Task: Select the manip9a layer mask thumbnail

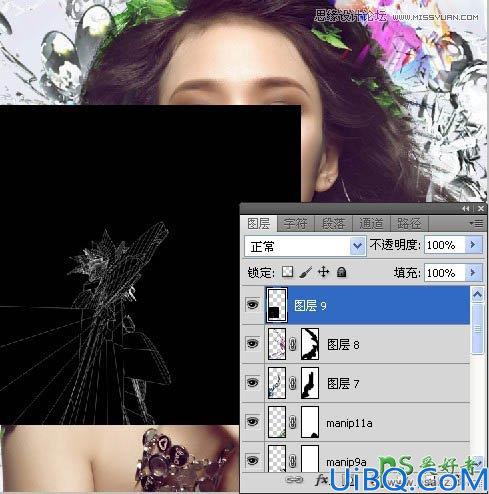Action: (x=310, y=459)
